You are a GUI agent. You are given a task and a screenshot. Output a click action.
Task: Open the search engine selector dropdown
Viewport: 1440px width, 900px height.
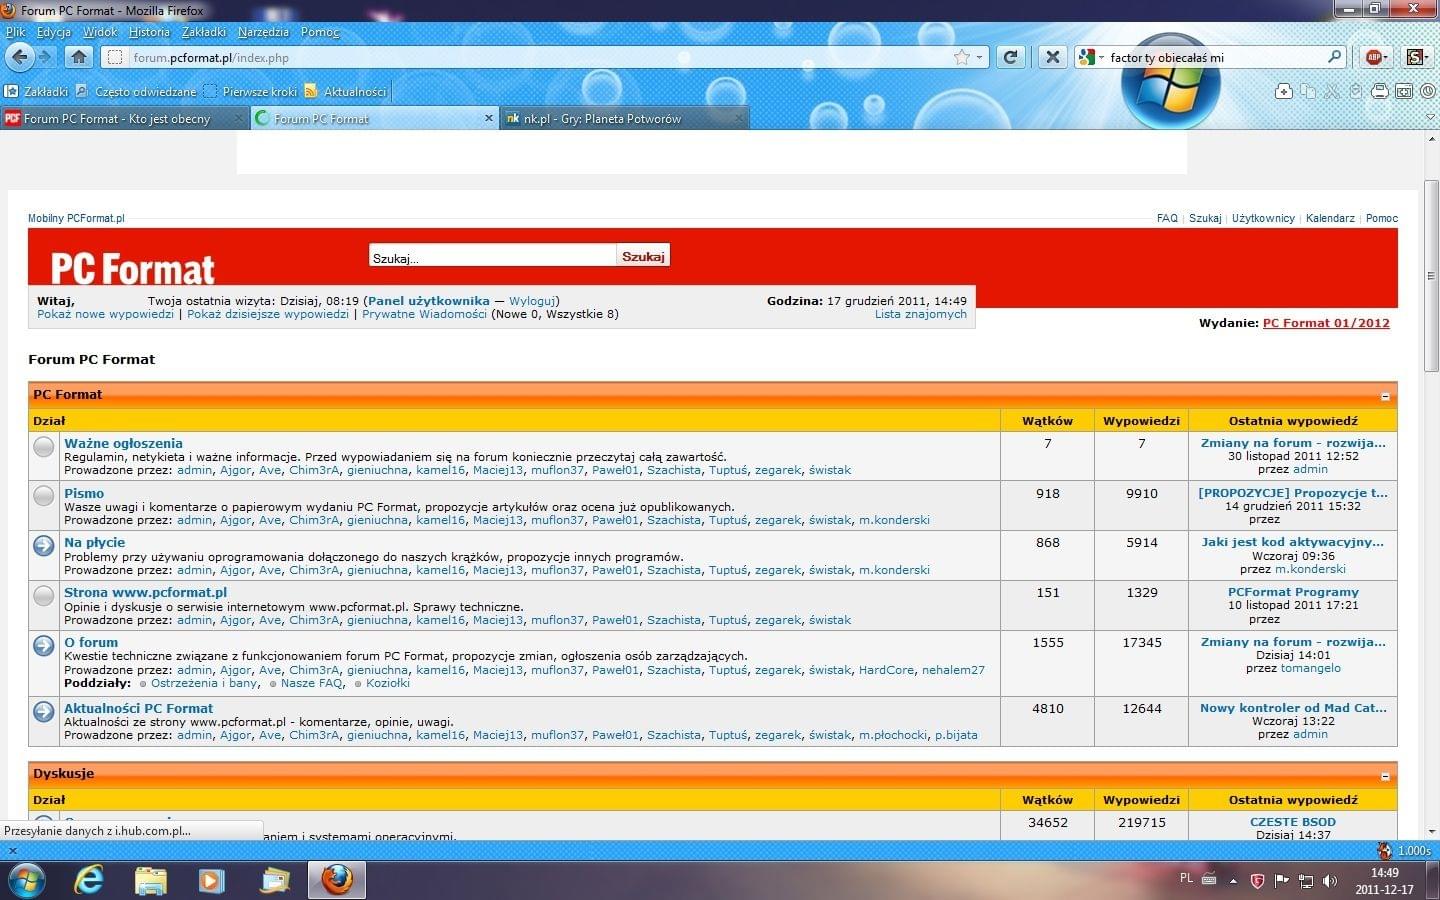point(1092,57)
